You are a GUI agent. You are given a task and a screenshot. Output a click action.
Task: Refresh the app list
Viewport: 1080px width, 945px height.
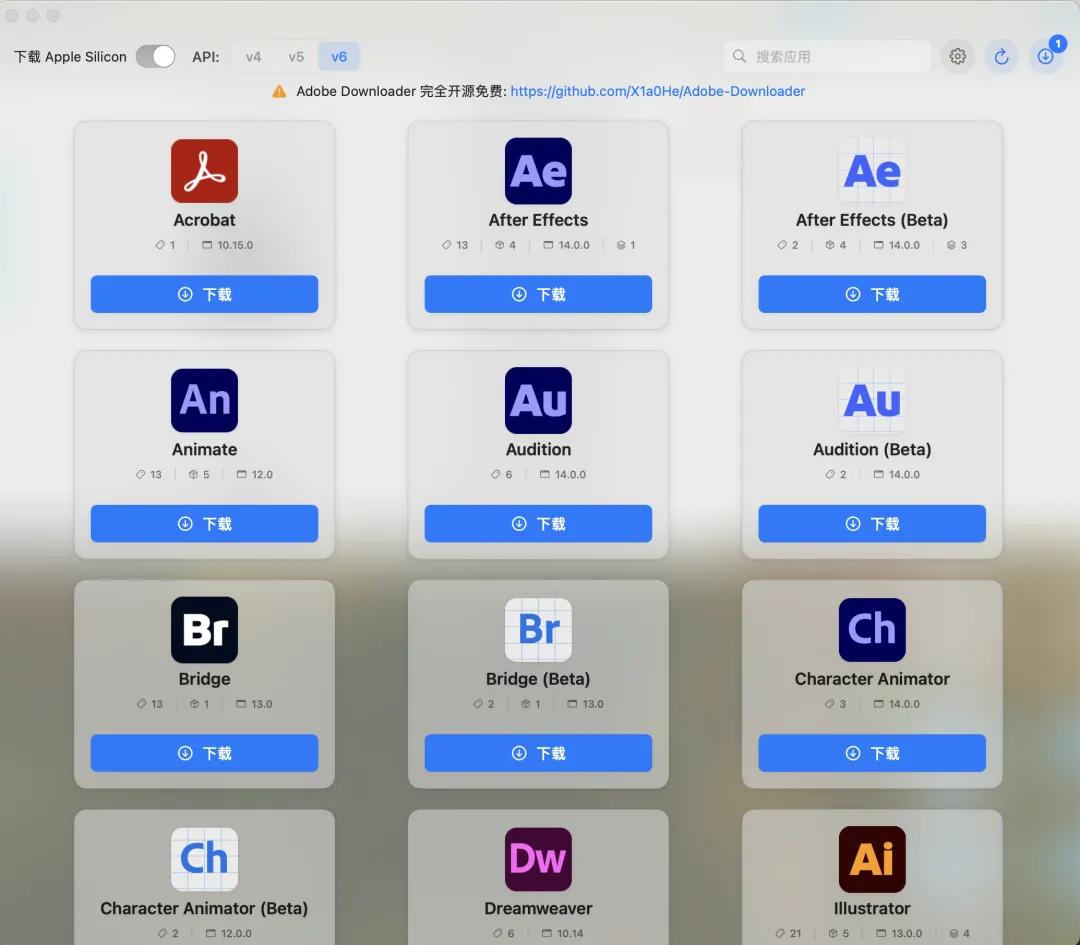(1001, 56)
